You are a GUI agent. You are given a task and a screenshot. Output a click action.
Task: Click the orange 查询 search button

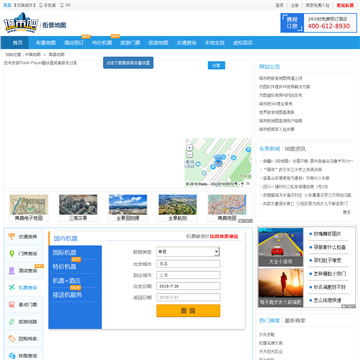[x=188, y=311]
